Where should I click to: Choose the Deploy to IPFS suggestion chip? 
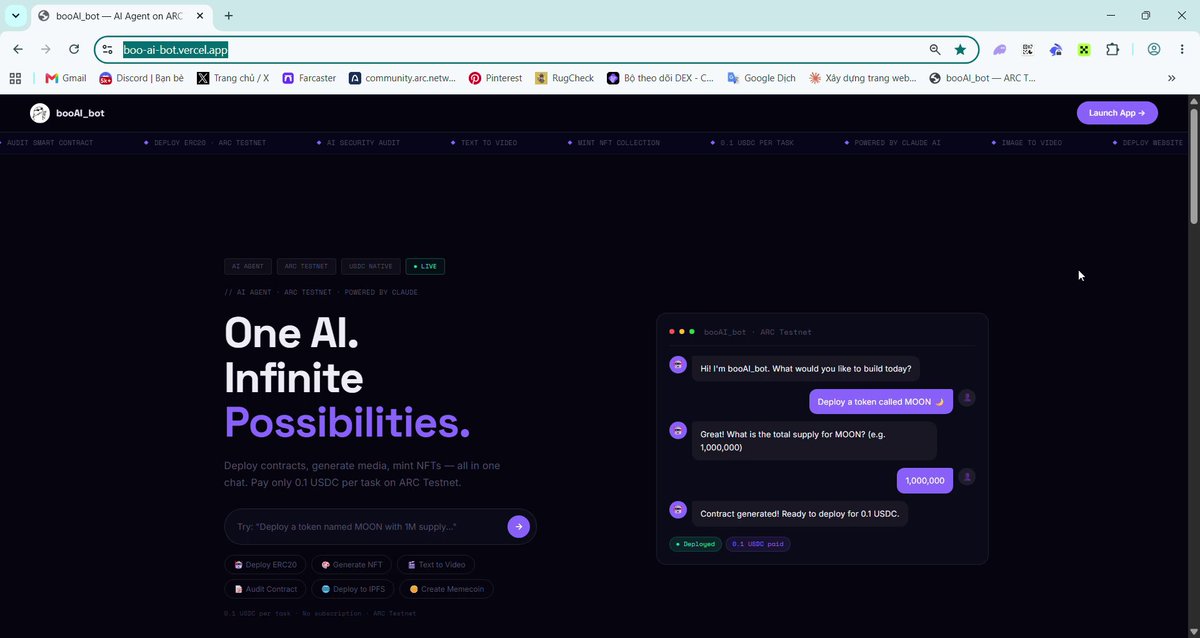(x=352, y=589)
